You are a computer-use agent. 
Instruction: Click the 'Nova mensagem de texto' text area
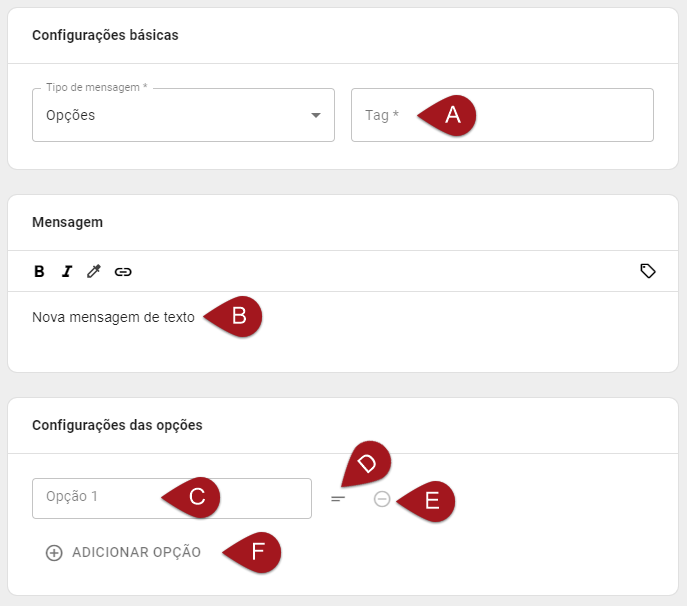pos(113,318)
